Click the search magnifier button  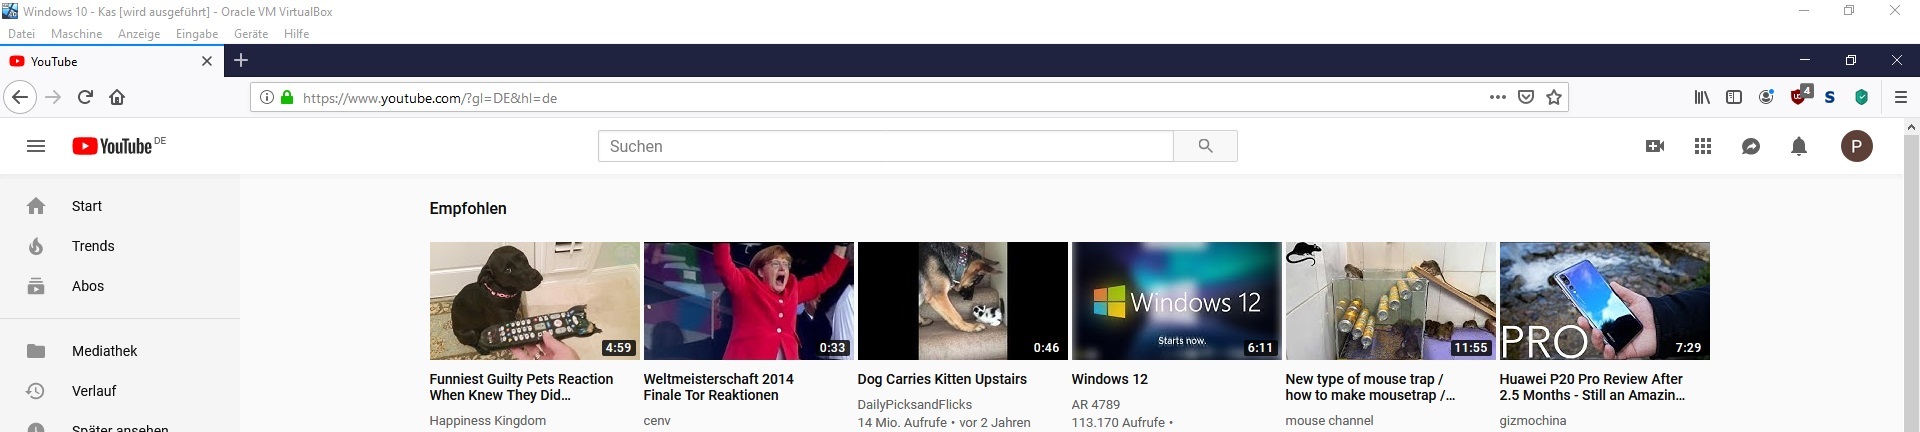(x=1205, y=146)
